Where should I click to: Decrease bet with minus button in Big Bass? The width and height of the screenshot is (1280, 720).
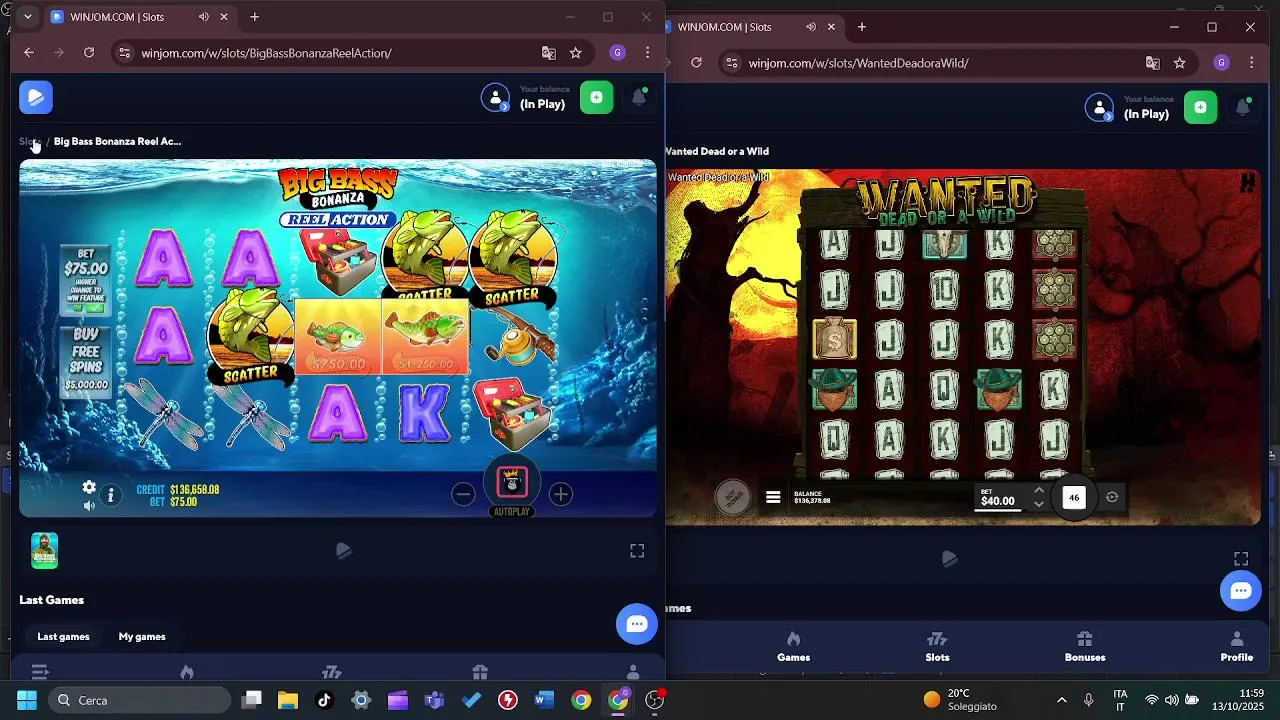coord(463,494)
